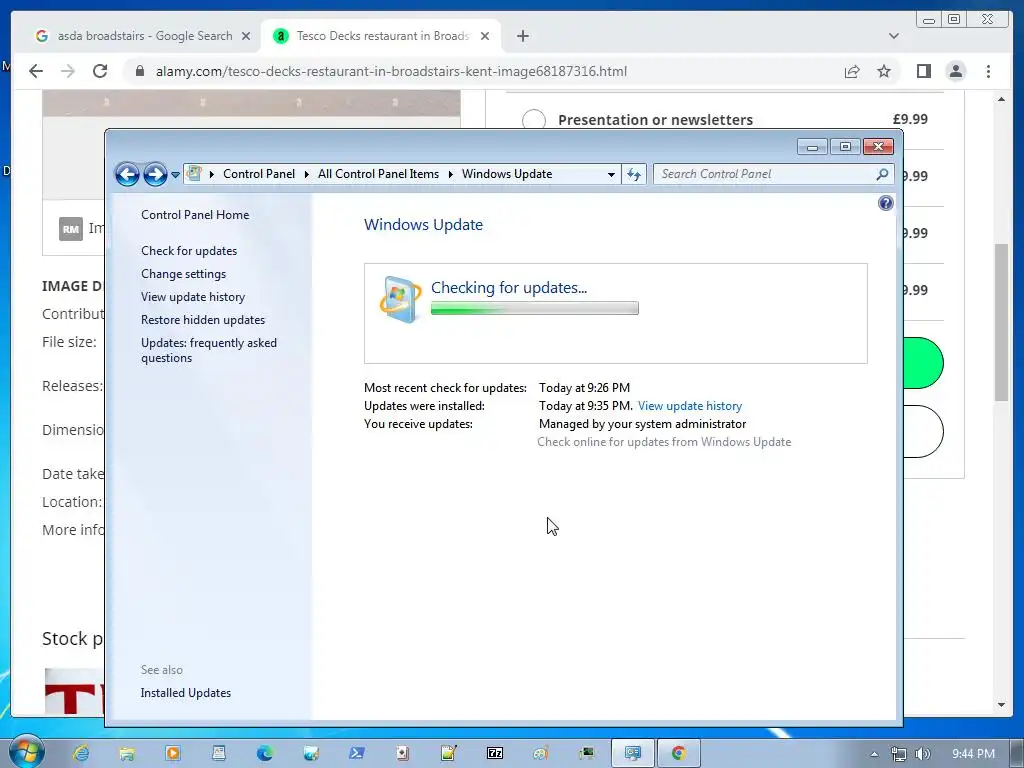Open Control Panel Home link

pos(195,215)
